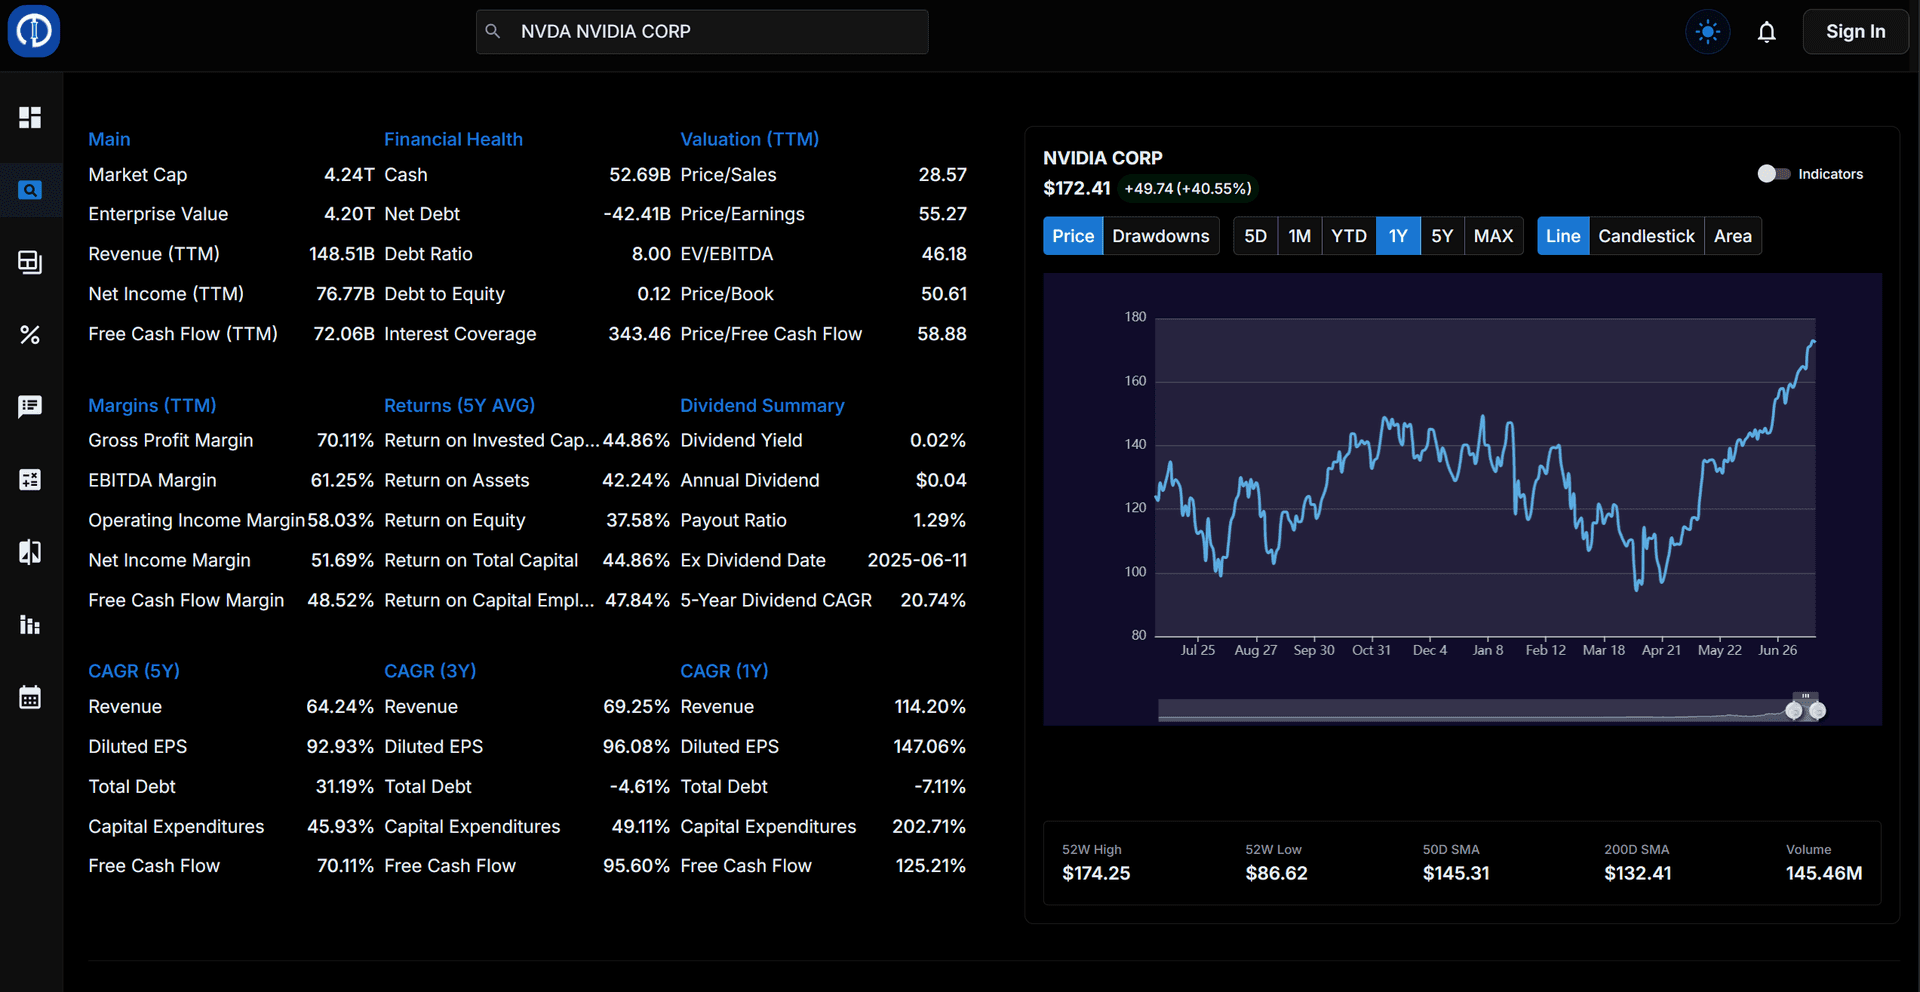
Task: Select the 5Y chart timeframe tab
Action: pos(1442,235)
